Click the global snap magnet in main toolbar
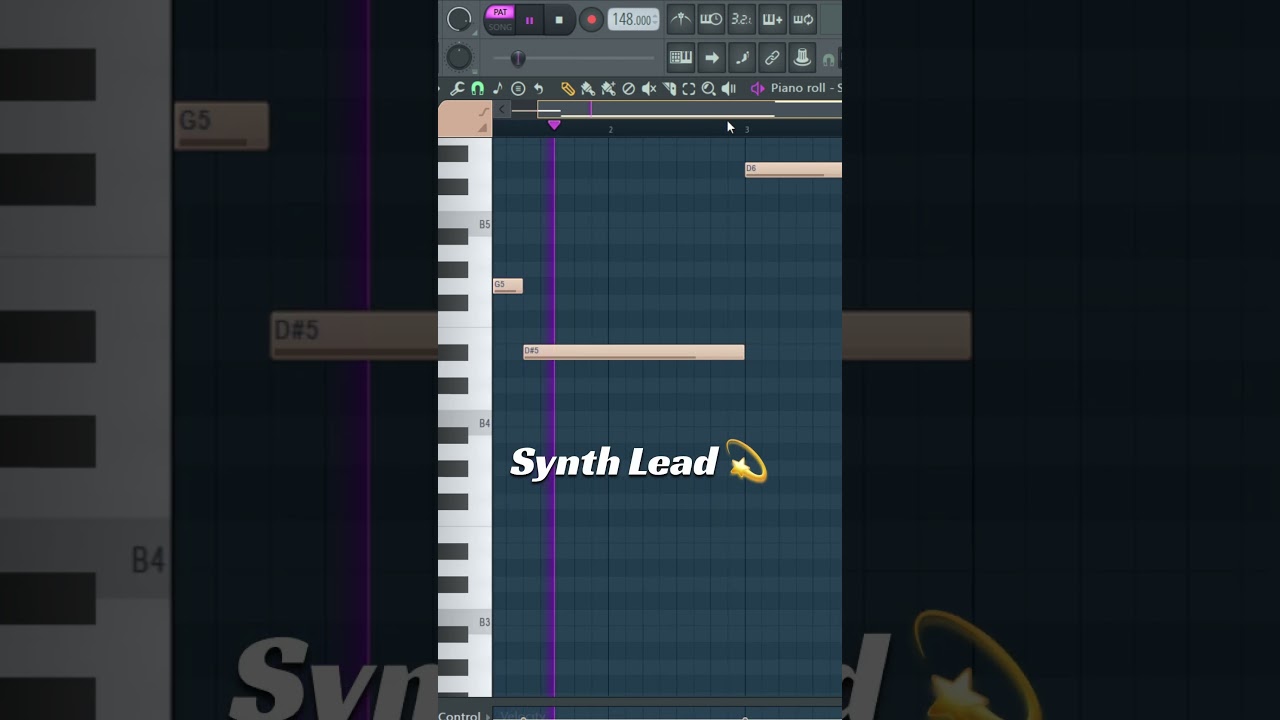1280x720 pixels. (x=829, y=60)
